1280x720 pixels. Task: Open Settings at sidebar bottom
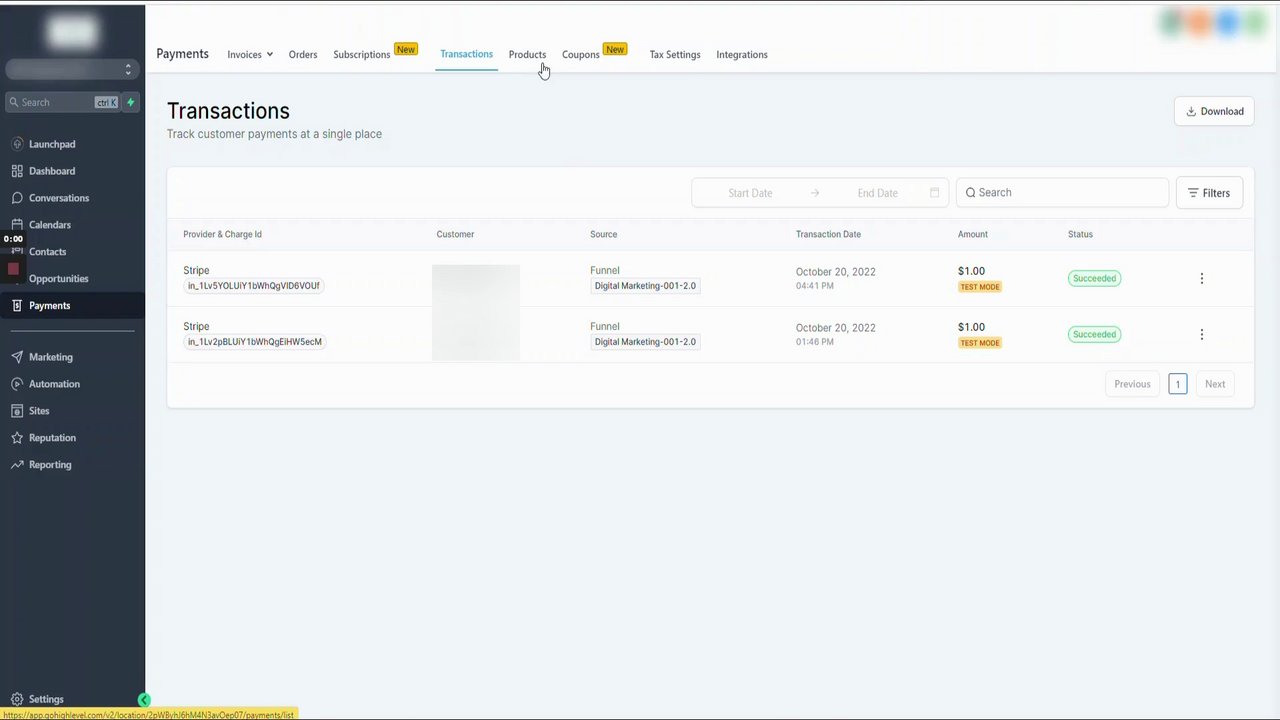click(x=46, y=699)
